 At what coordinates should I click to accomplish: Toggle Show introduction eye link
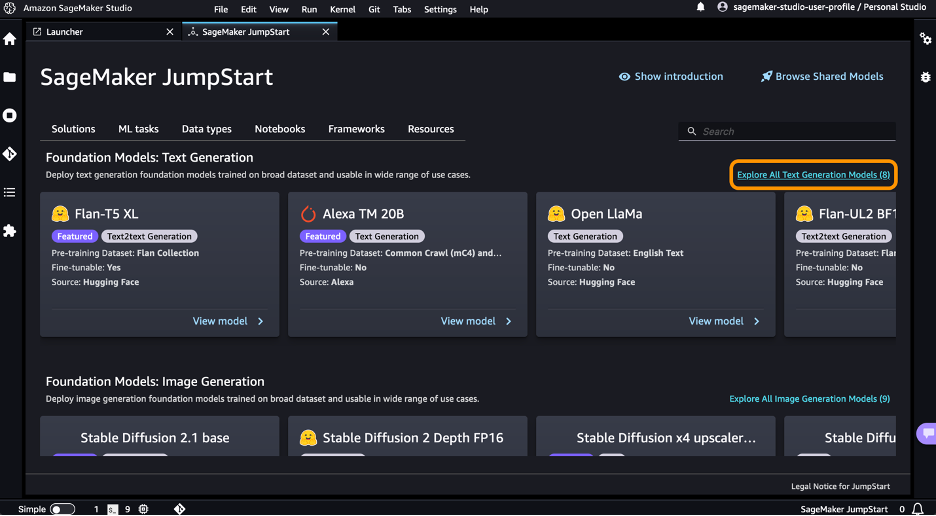[671, 76]
